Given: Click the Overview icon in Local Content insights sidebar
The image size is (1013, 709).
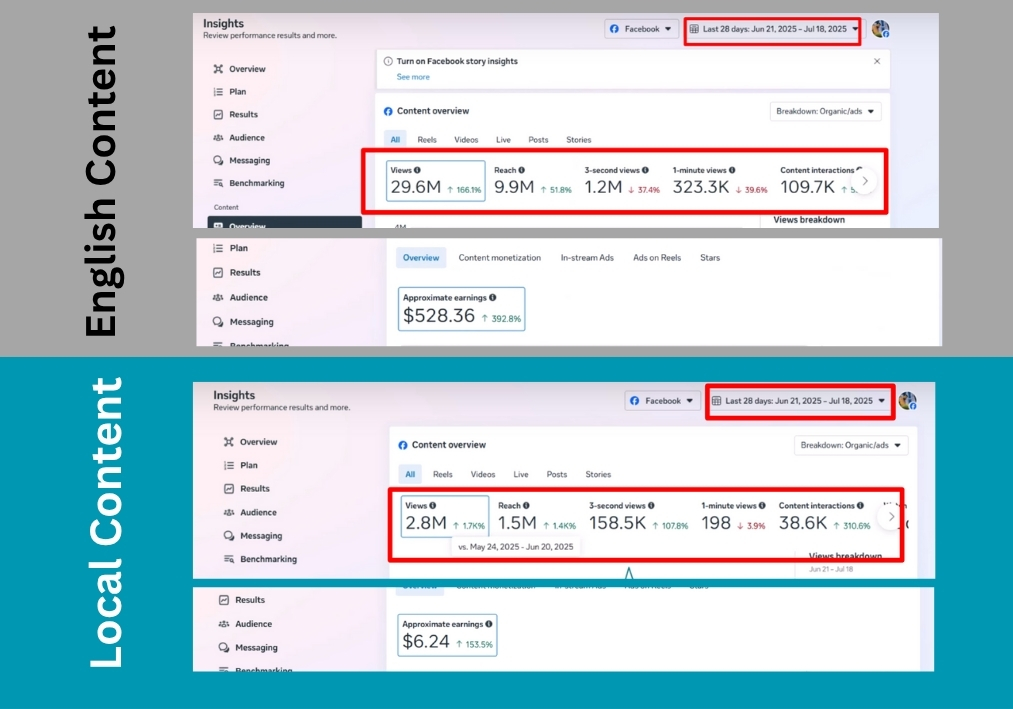Looking at the screenshot, I should pyautogui.click(x=229, y=442).
